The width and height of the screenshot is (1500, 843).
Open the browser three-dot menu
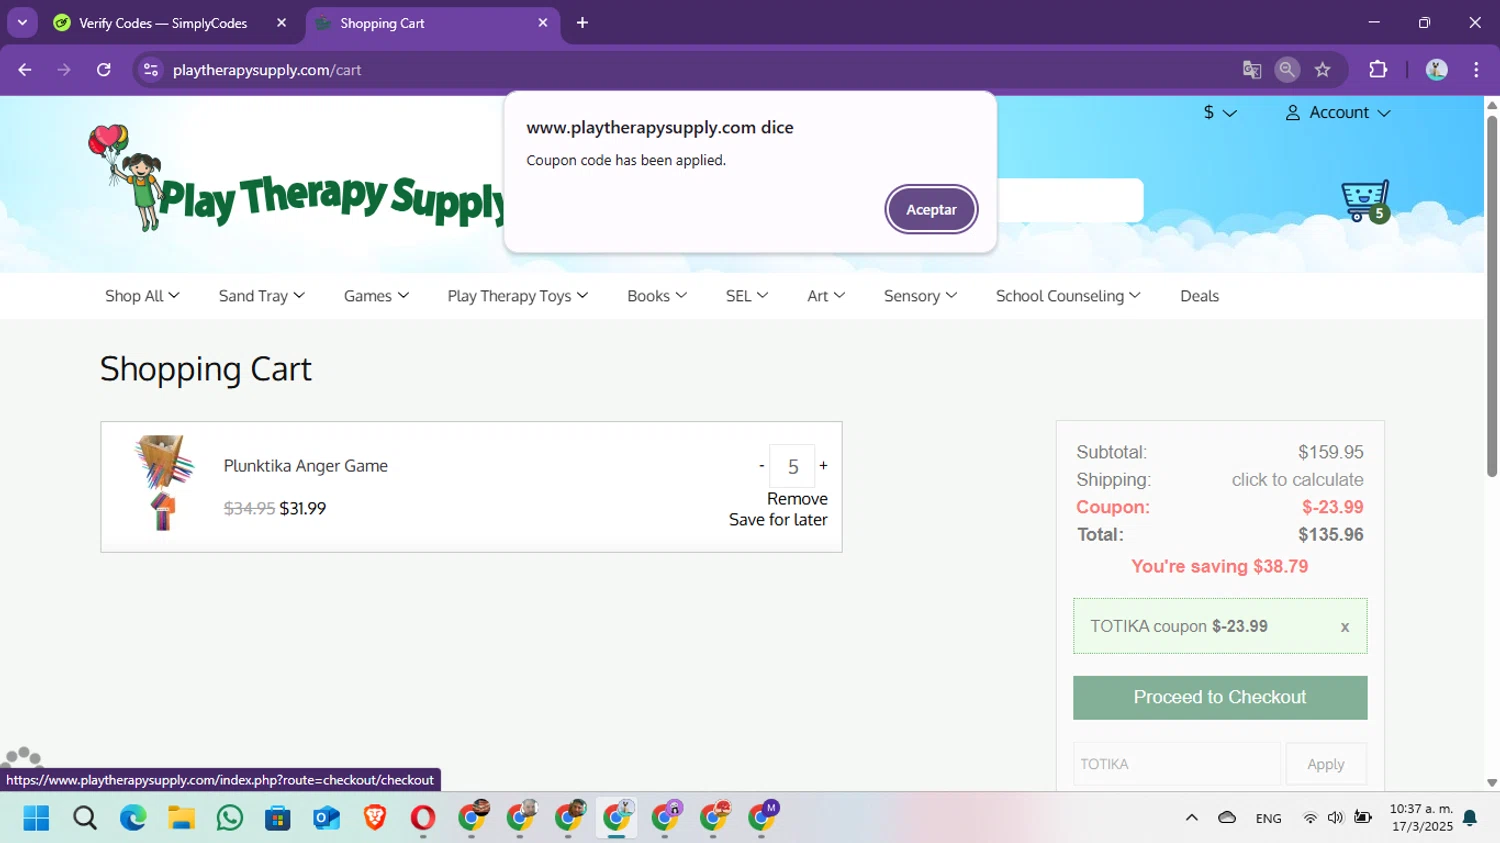[x=1476, y=70]
